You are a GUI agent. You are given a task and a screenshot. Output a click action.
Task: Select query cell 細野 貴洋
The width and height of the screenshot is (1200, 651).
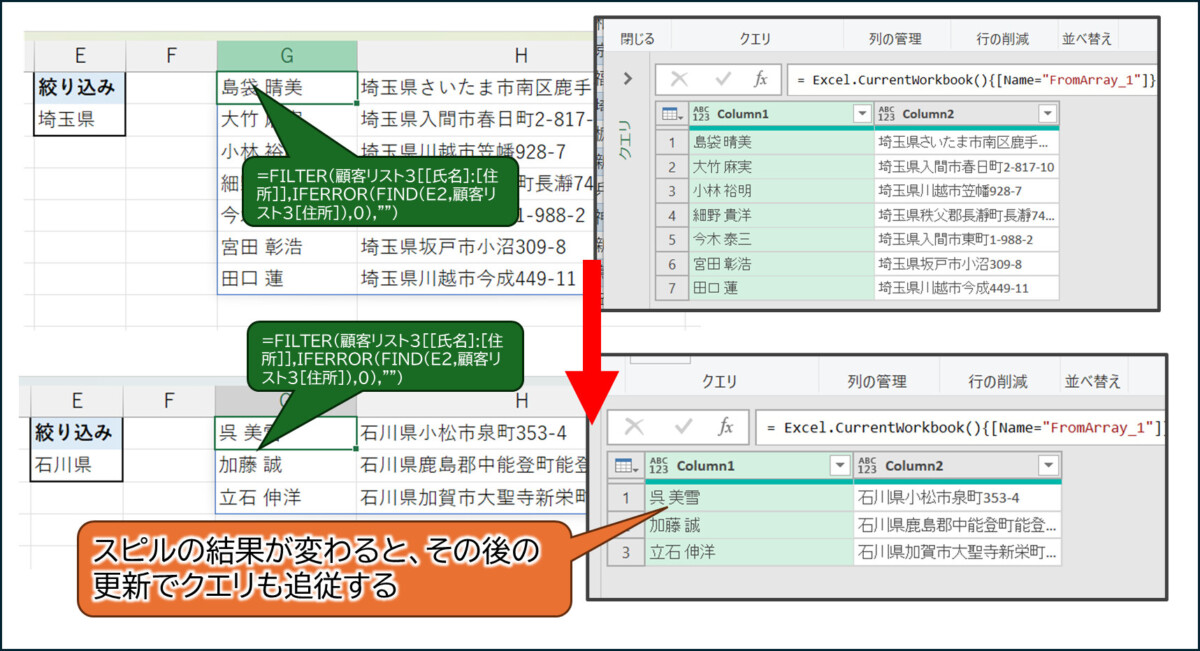coord(781,215)
